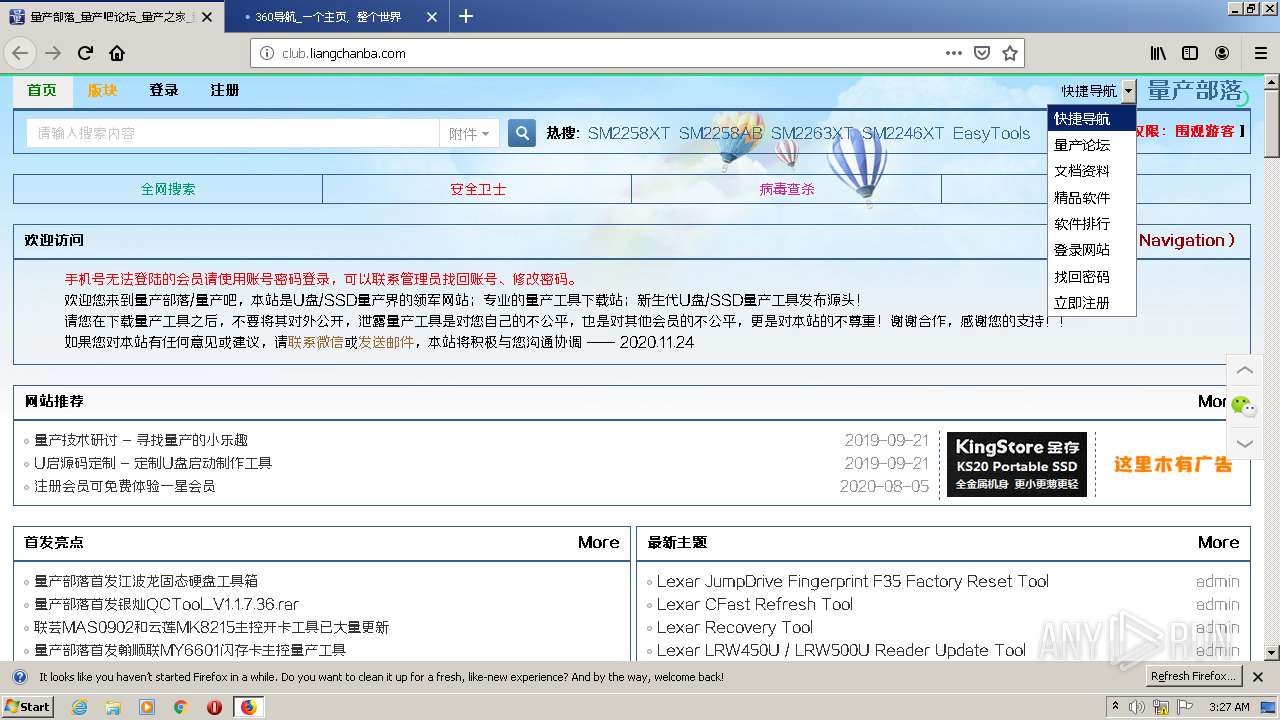Show hidden system tray icons
This screenshot has width=1280, height=720.
click(x=1116, y=707)
